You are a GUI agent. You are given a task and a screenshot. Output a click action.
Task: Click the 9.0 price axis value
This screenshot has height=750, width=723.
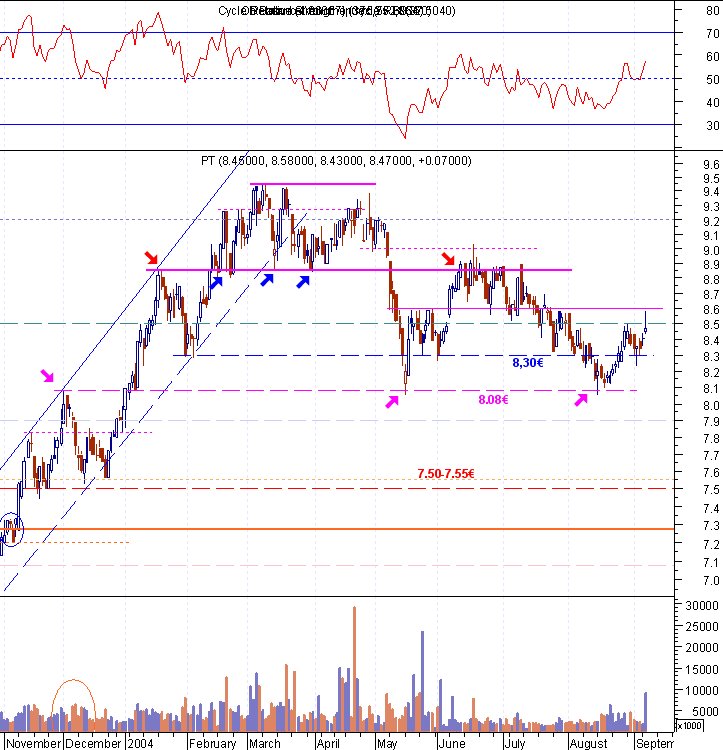pos(711,251)
